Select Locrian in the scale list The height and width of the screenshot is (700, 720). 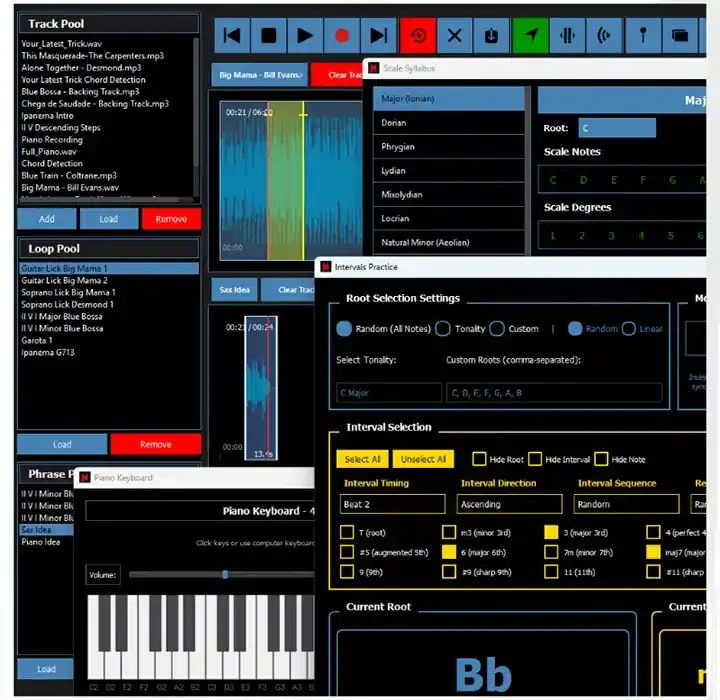click(x=449, y=218)
